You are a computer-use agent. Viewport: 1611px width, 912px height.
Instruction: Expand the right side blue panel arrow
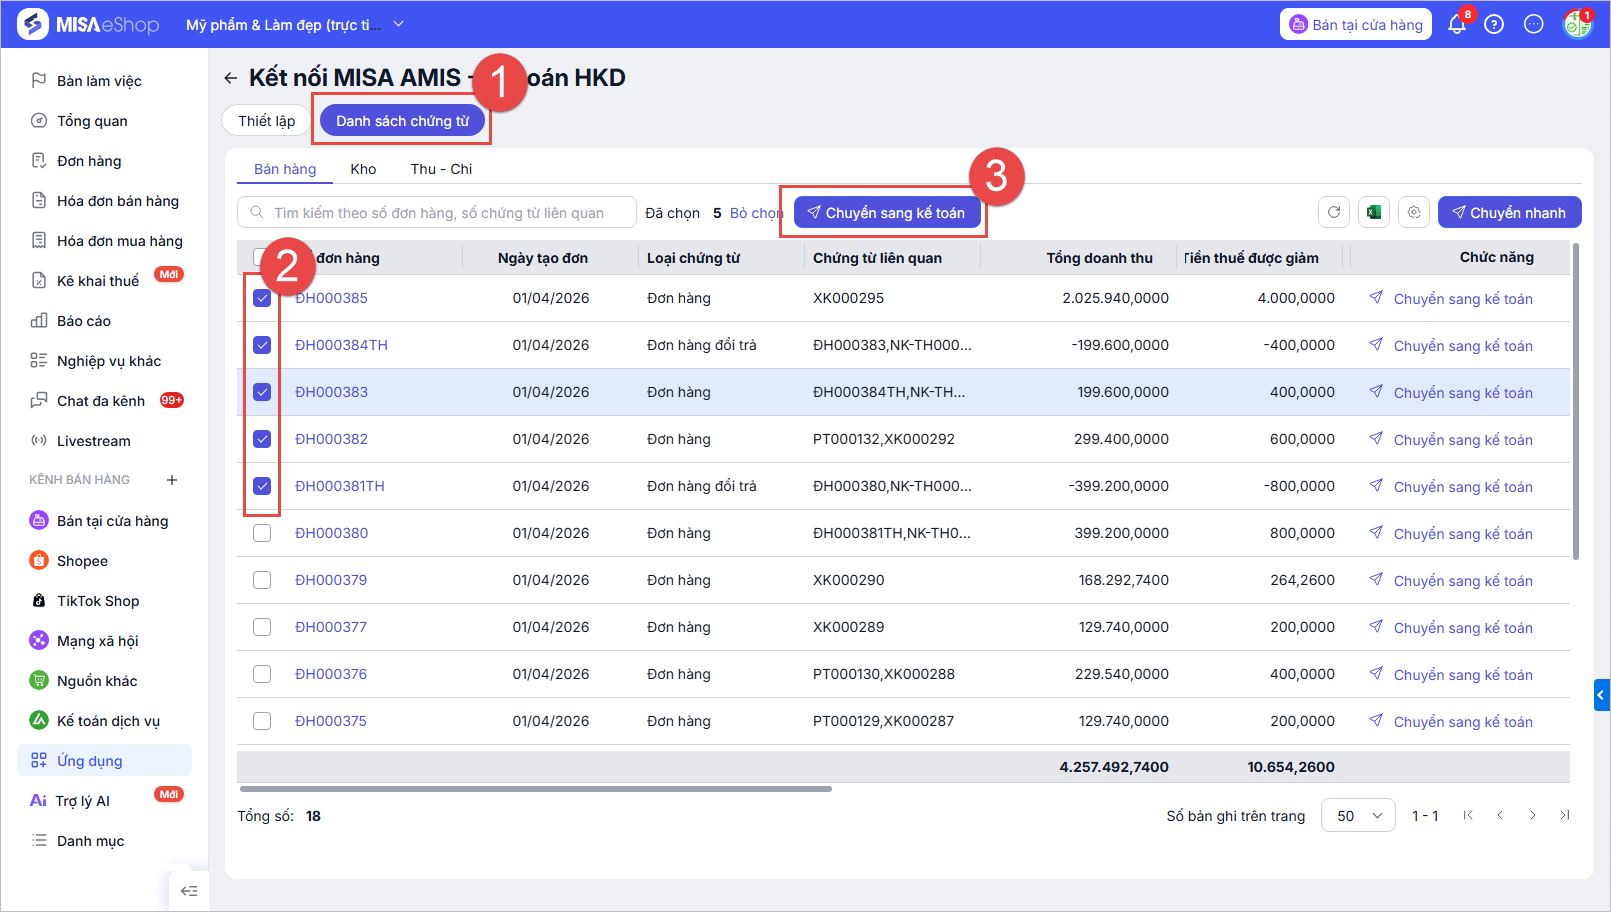pos(1601,694)
